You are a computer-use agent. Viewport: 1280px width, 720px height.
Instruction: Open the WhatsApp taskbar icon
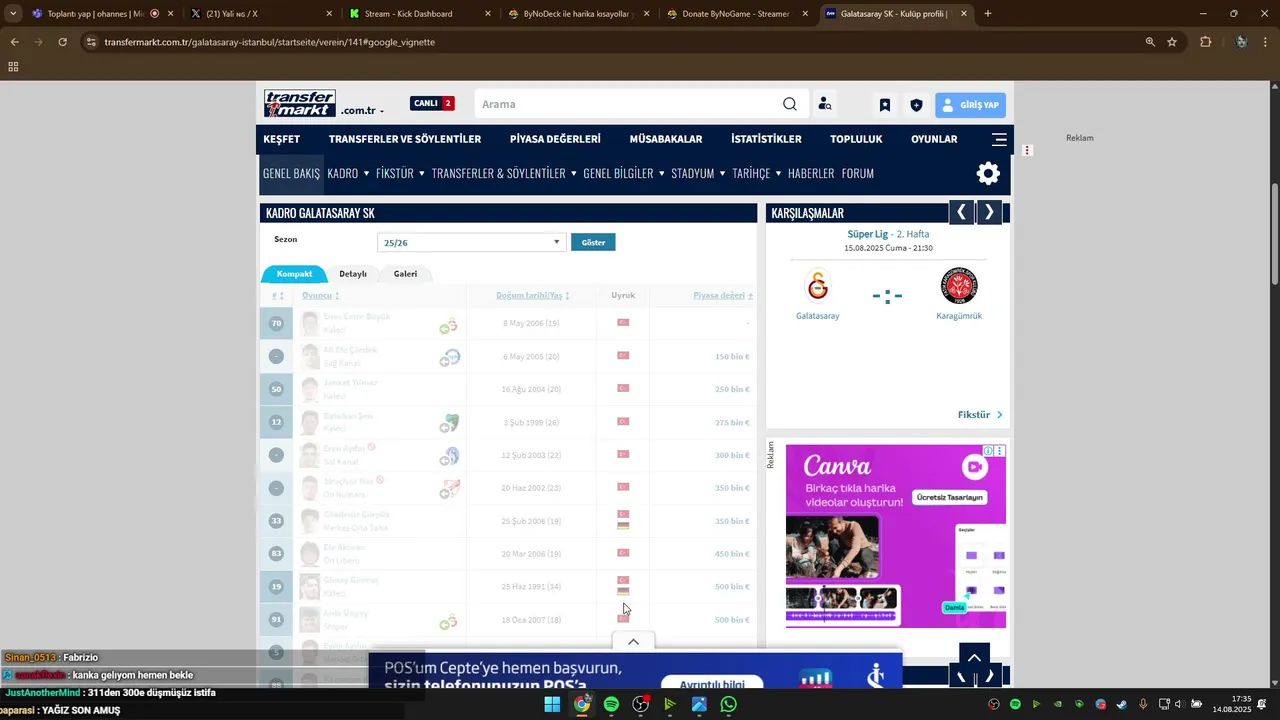click(x=729, y=704)
